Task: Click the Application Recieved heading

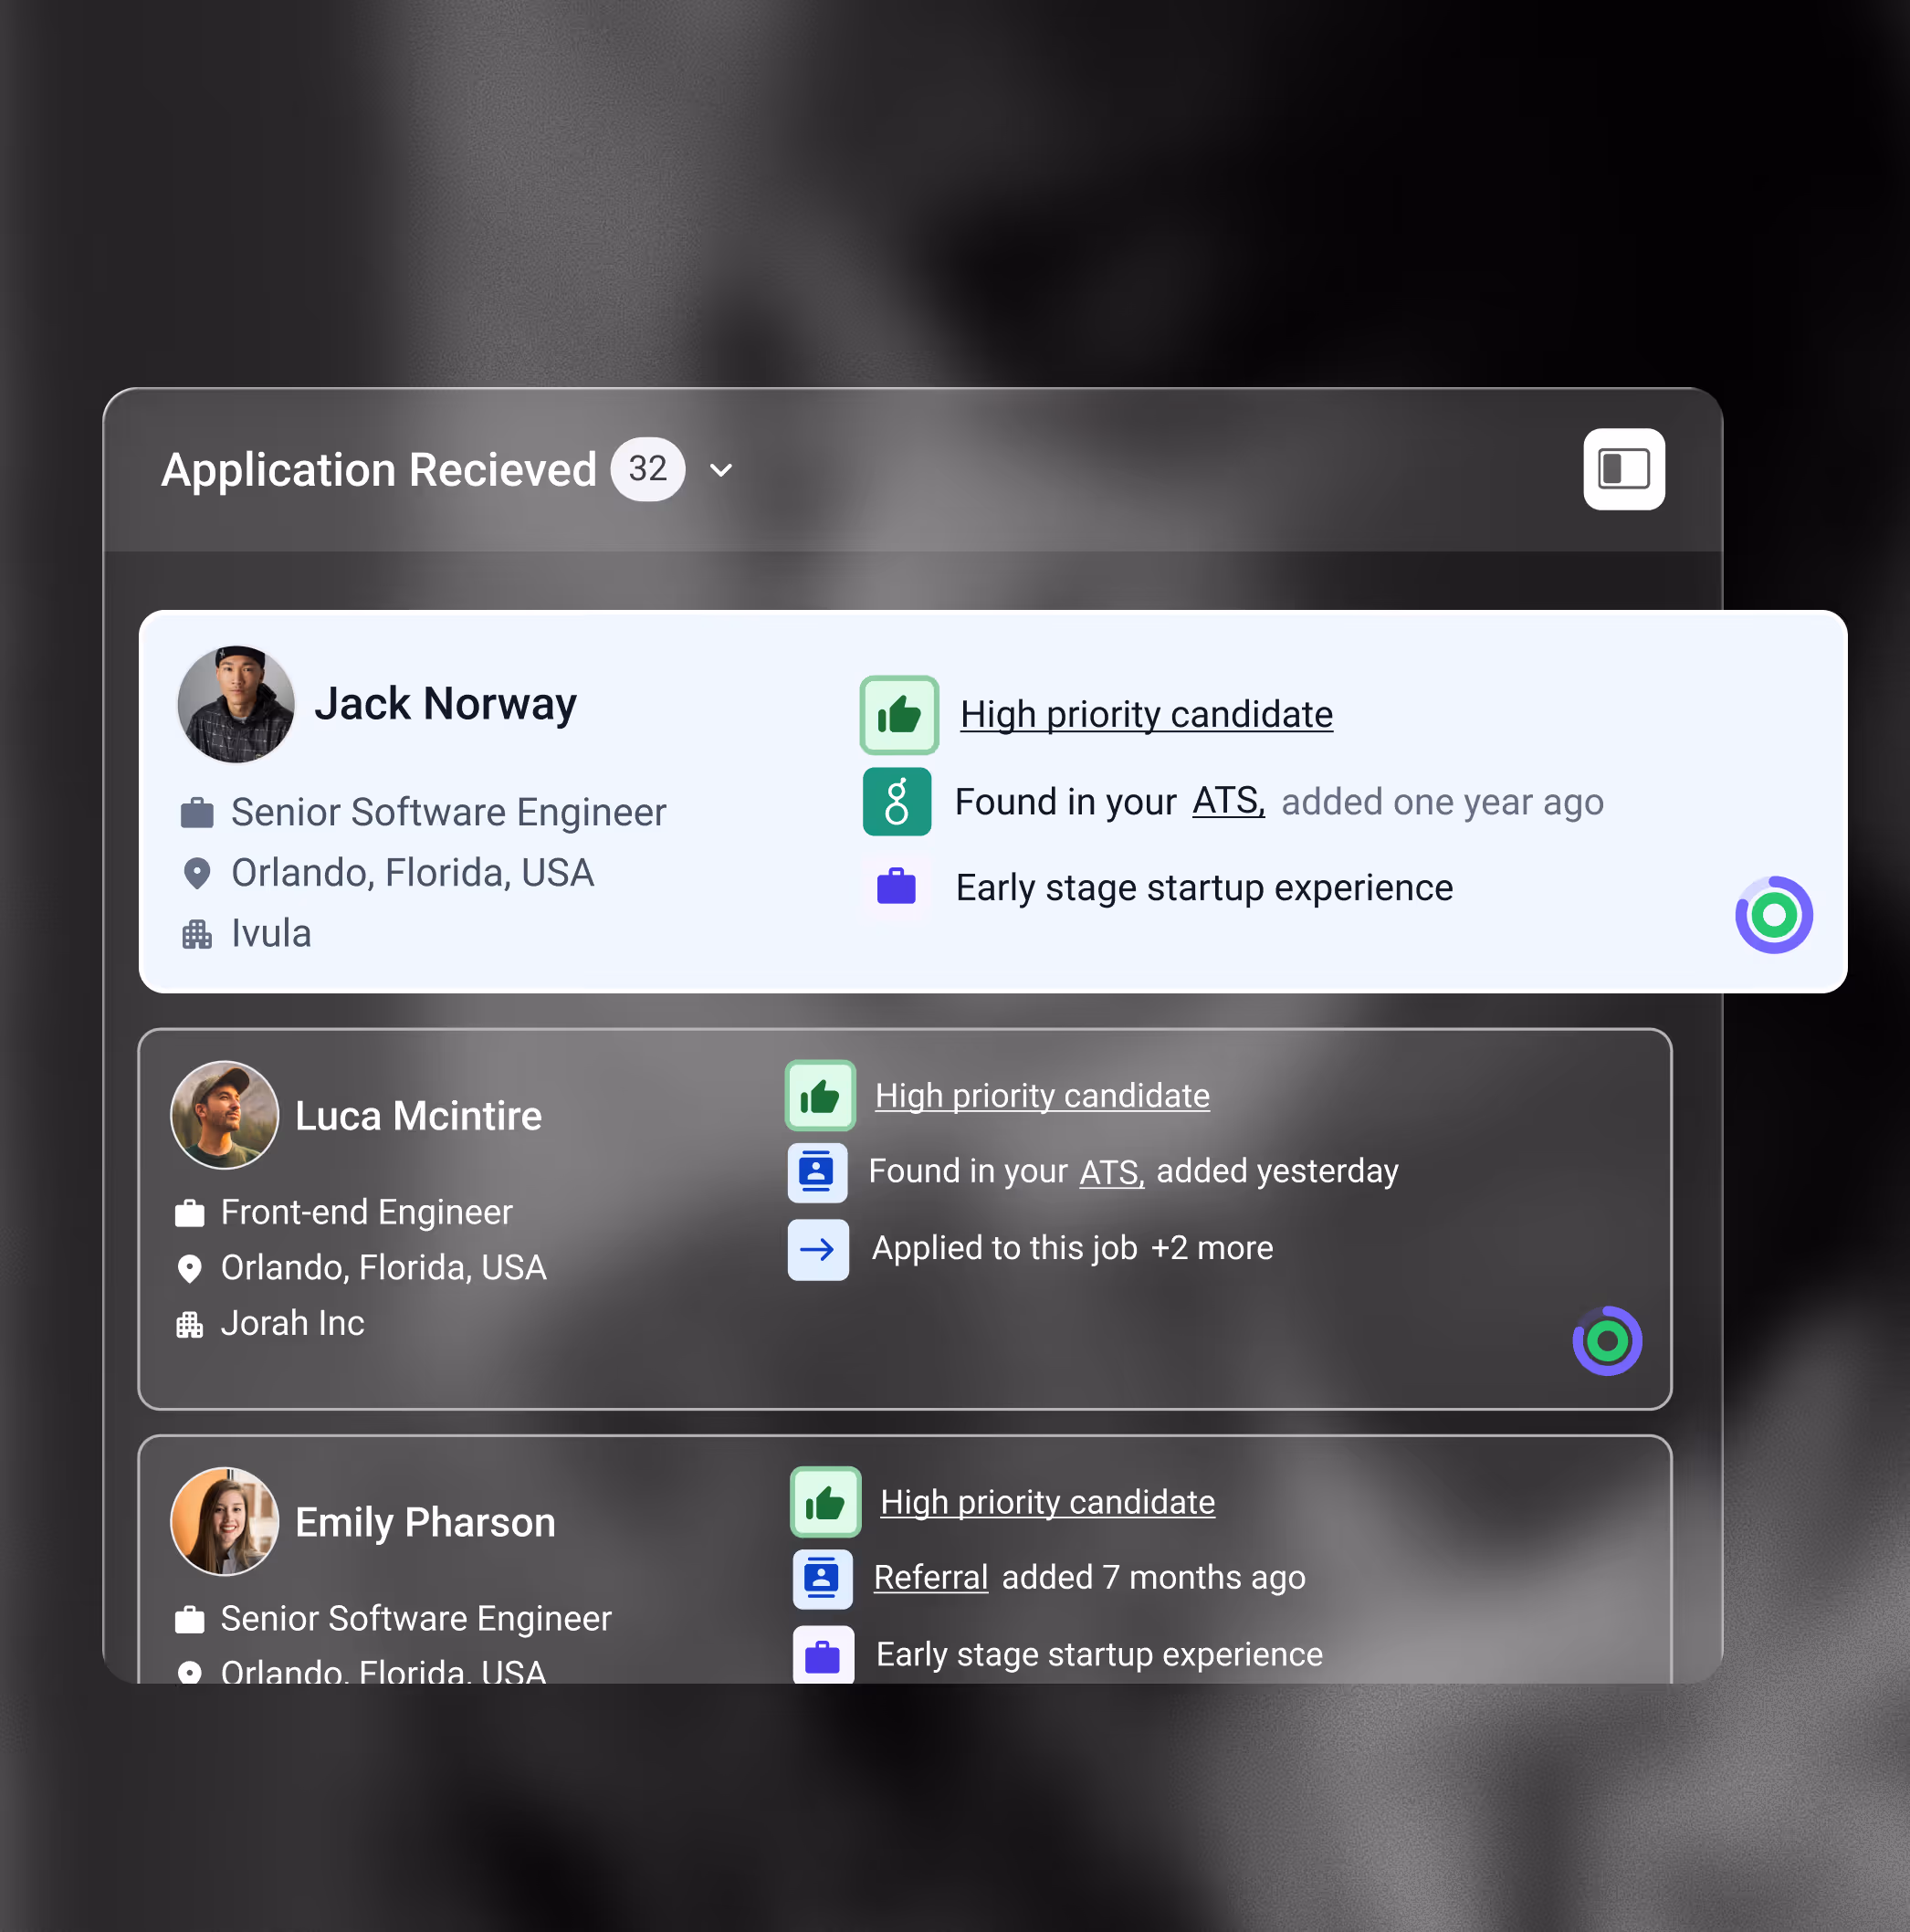Action: tap(379, 470)
